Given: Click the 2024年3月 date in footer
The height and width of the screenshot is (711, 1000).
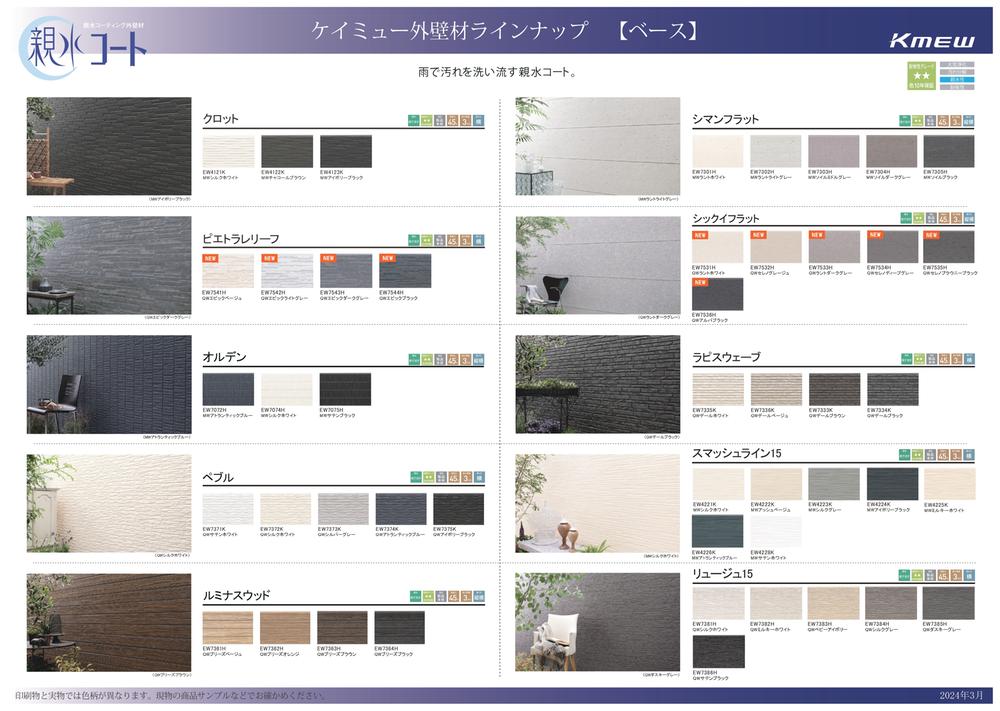Looking at the screenshot, I should pyautogui.click(x=960, y=695).
